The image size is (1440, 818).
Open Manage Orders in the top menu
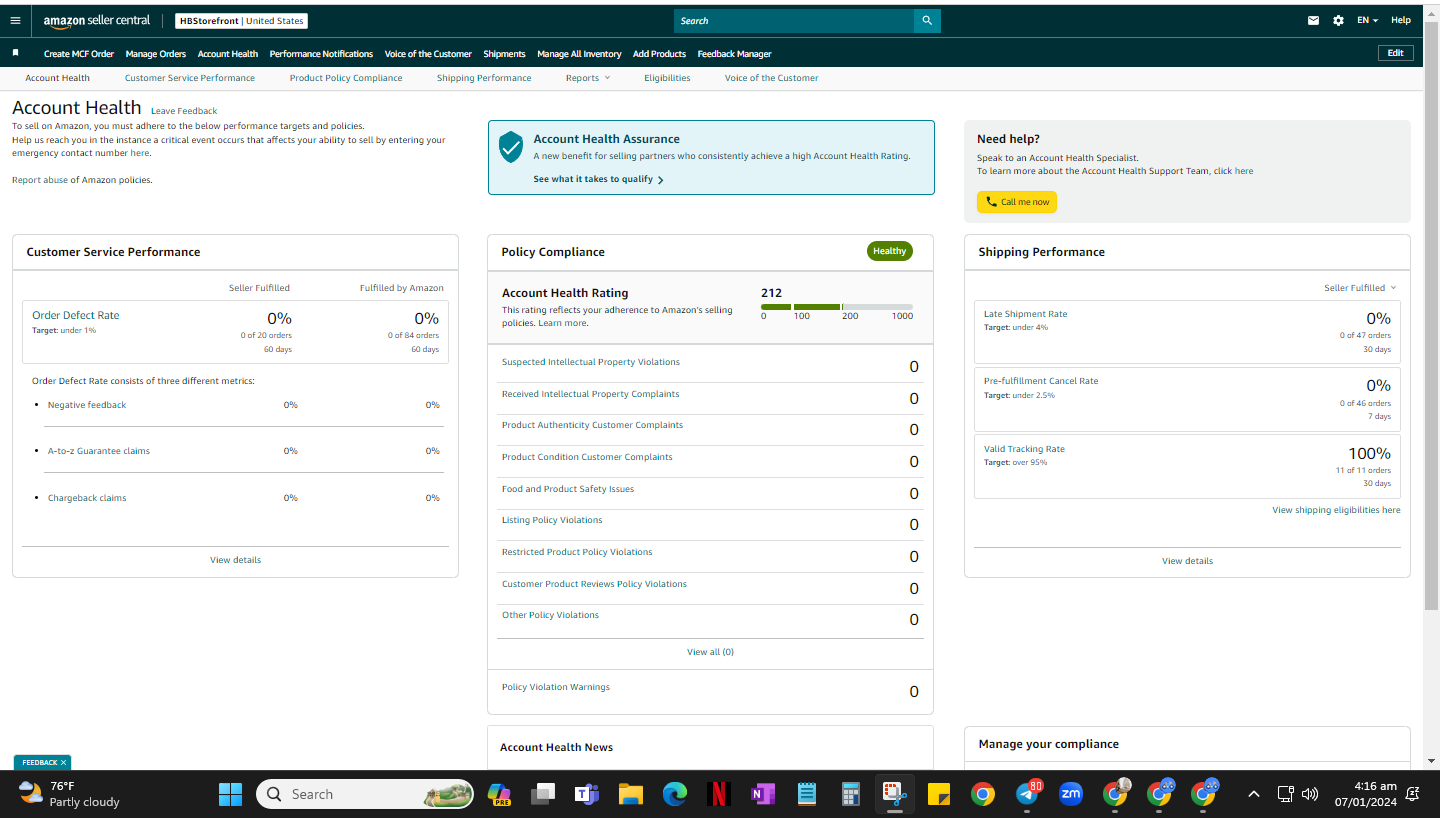point(156,54)
